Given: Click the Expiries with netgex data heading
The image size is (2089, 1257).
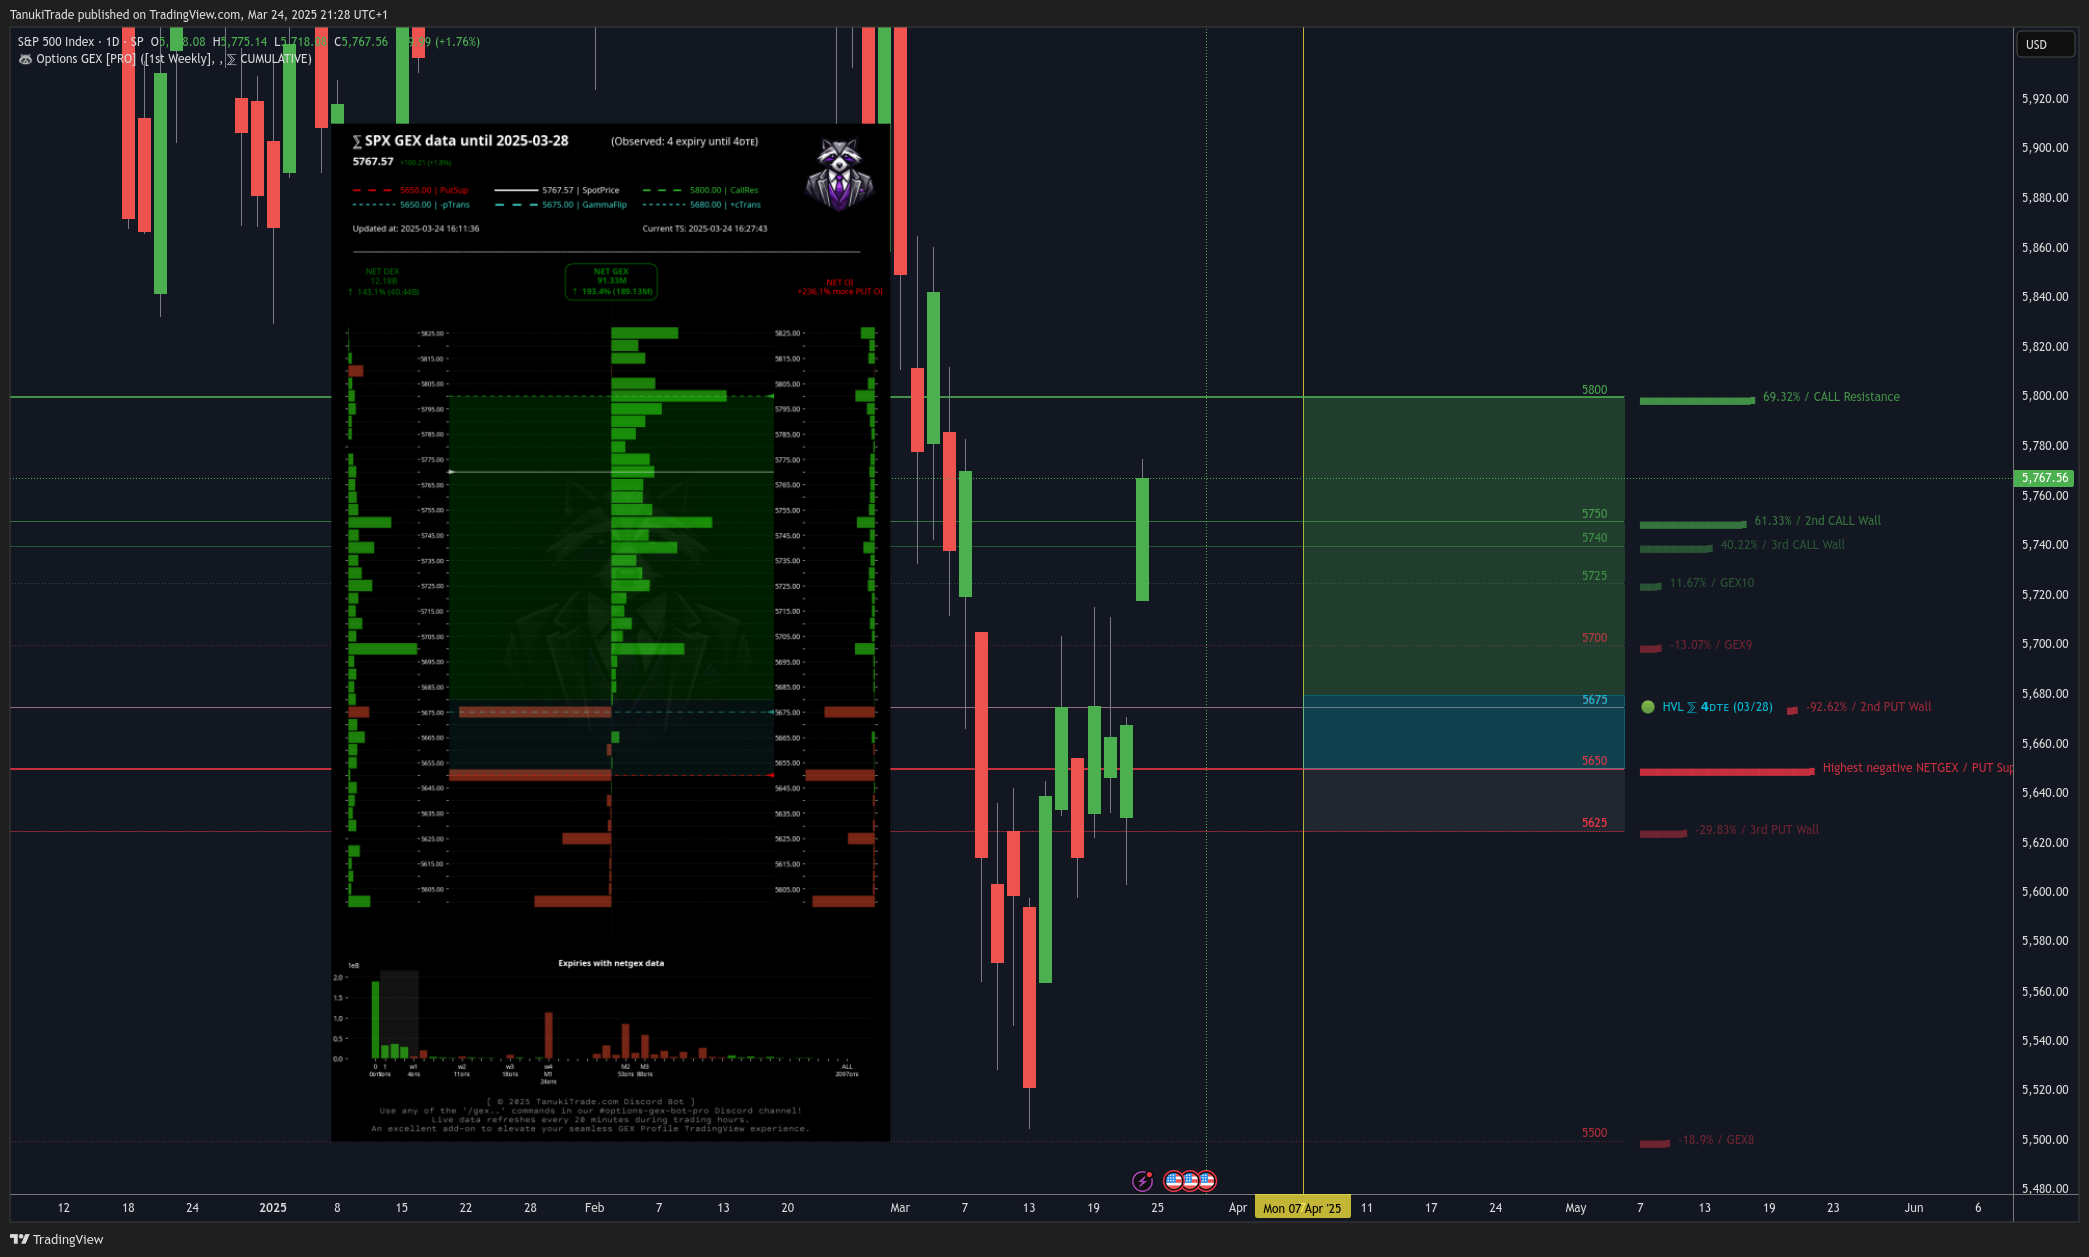Looking at the screenshot, I should (x=611, y=963).
